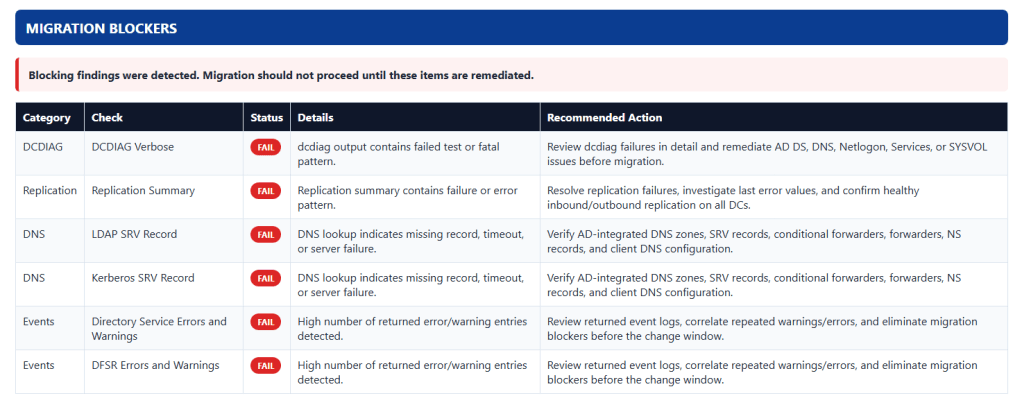Click the Replication Summary FAIL status badge
The height and width of the screenshot is (405, 1022).
tap(266, 190)
